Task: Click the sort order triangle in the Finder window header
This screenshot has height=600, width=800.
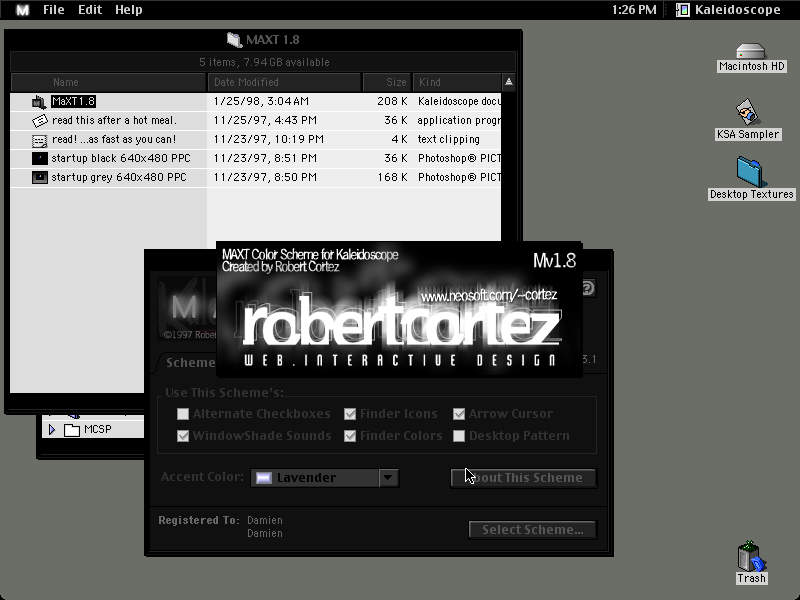Action: pyautogui.click(x=509, y=82)
